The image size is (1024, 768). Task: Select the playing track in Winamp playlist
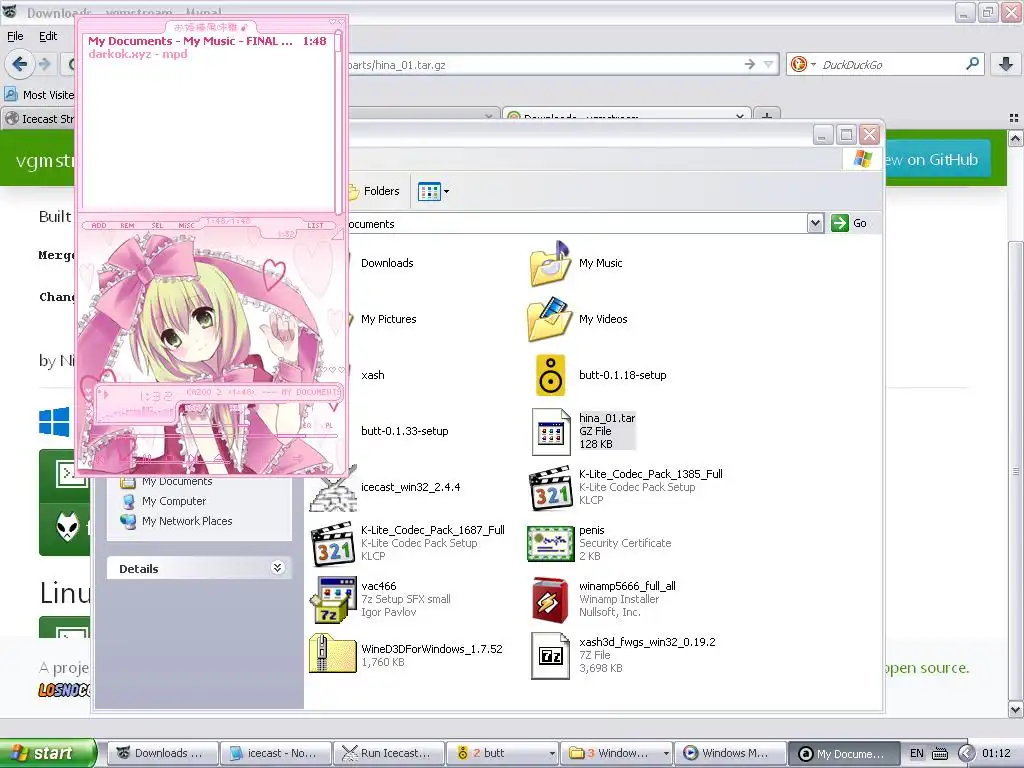pos(207,41)
